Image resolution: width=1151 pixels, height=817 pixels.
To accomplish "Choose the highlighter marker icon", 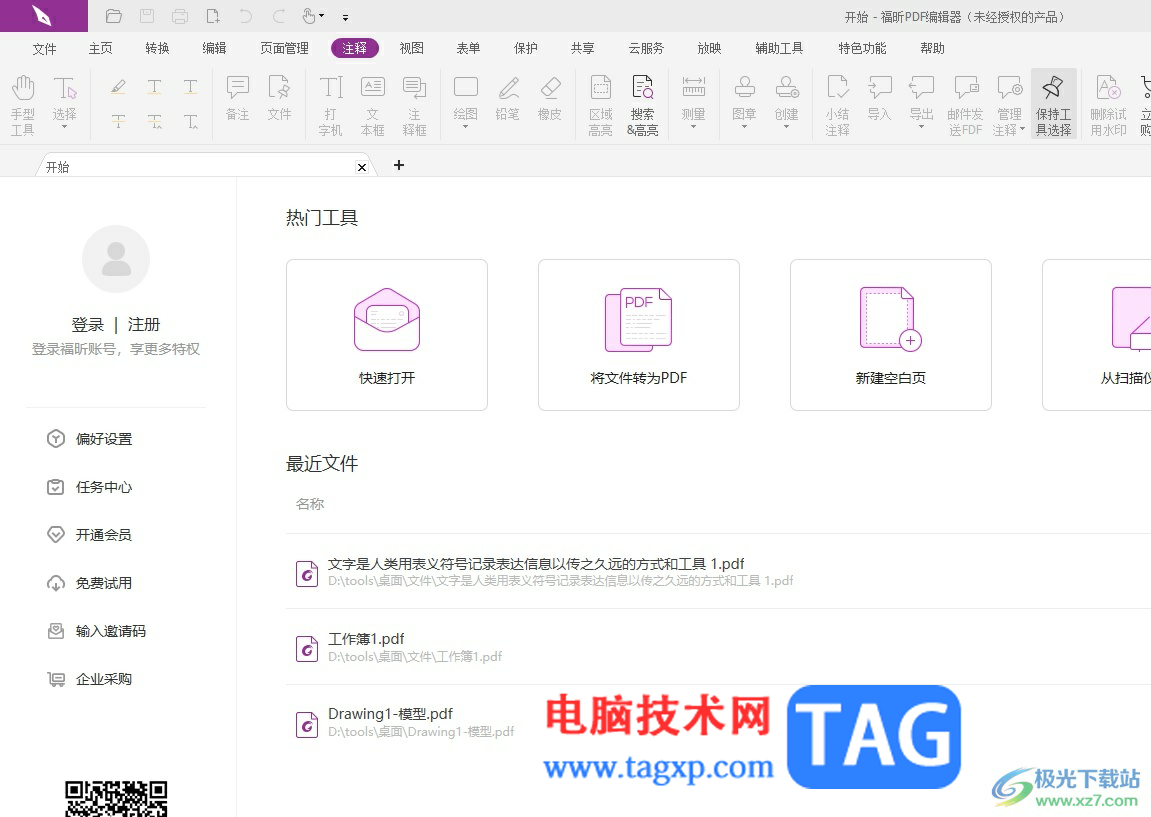I will pyautogui.click(x=118, y=87).
